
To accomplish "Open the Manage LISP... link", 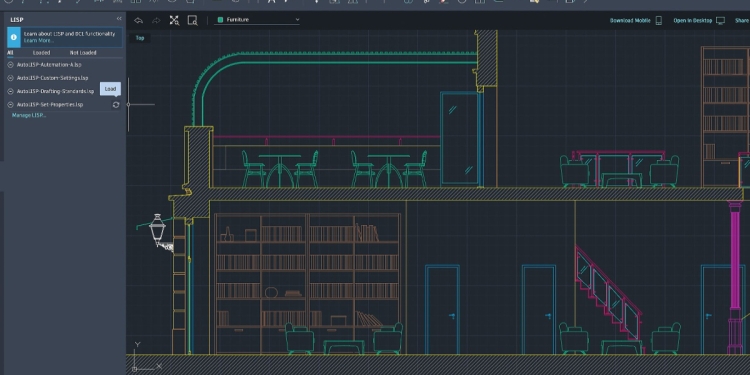I will 29,115.
